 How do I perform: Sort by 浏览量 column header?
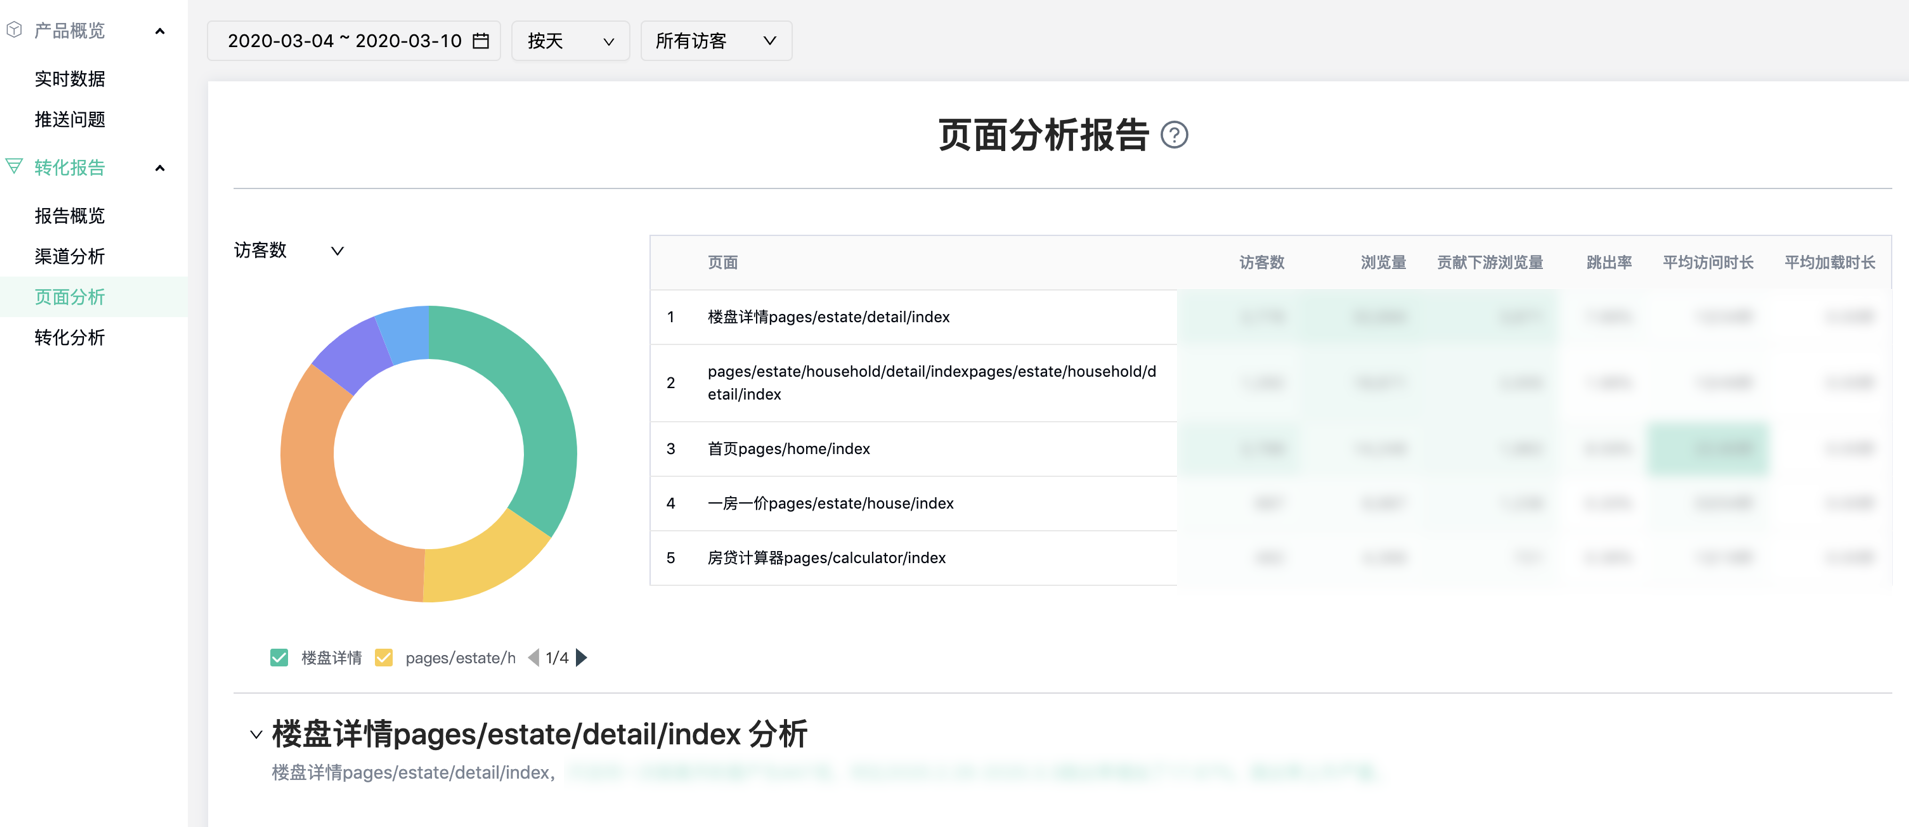[1383, 262]
